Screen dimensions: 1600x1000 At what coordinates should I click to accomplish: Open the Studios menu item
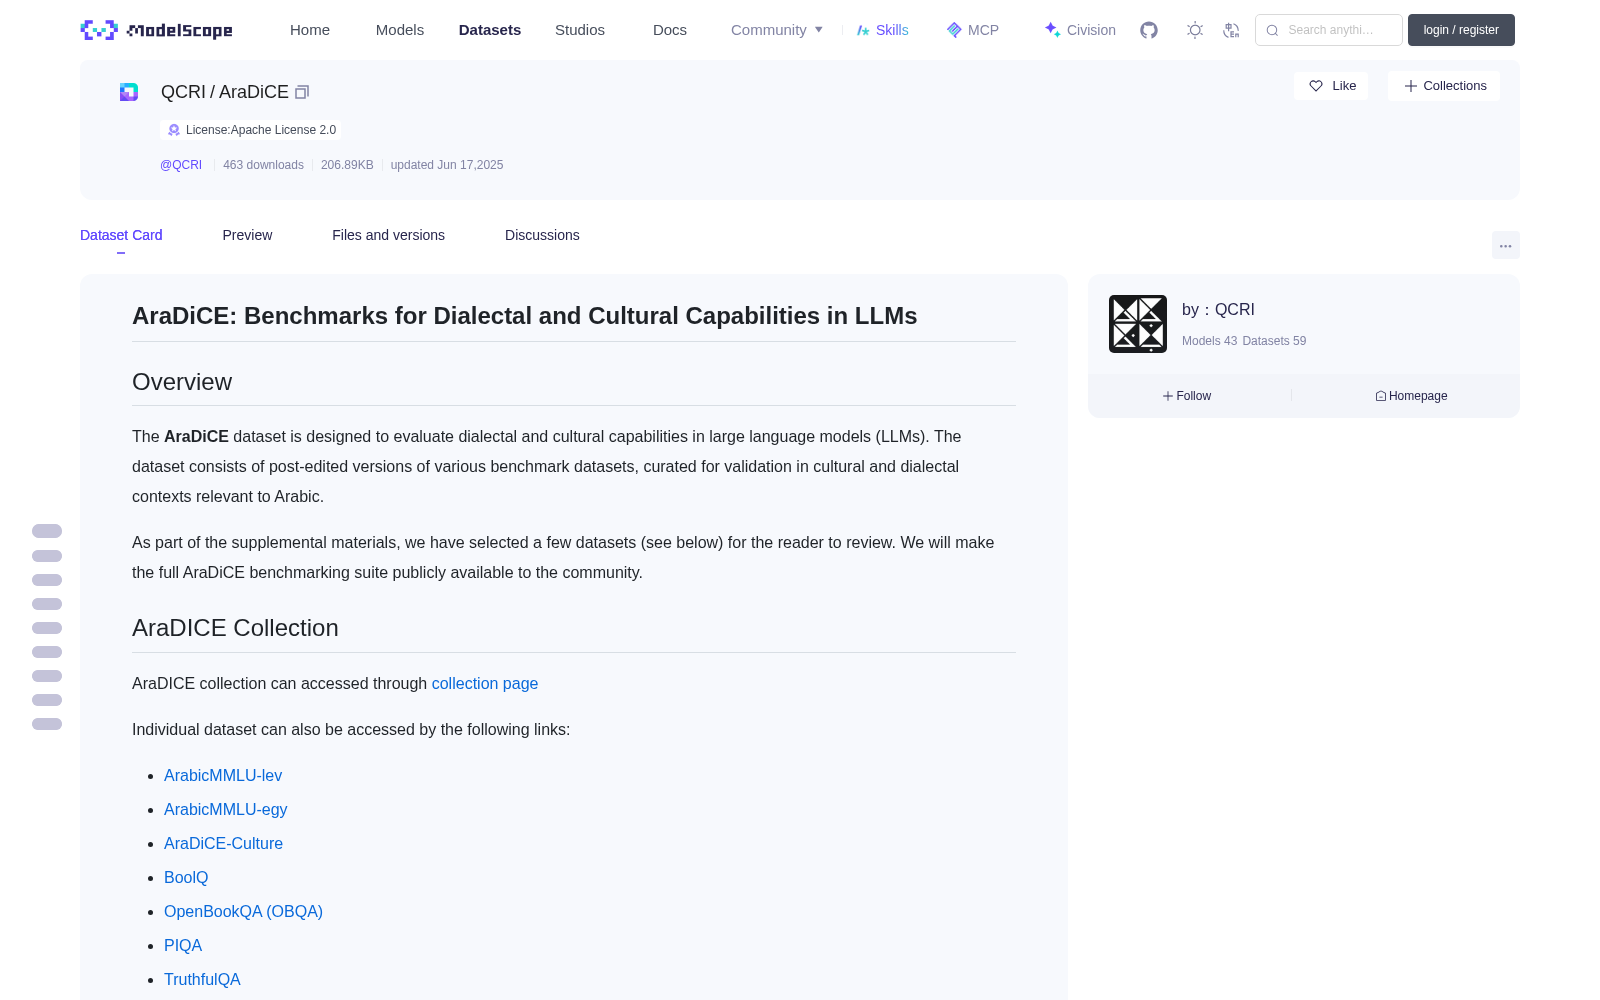pyautogui.click(x=580, y=30)
